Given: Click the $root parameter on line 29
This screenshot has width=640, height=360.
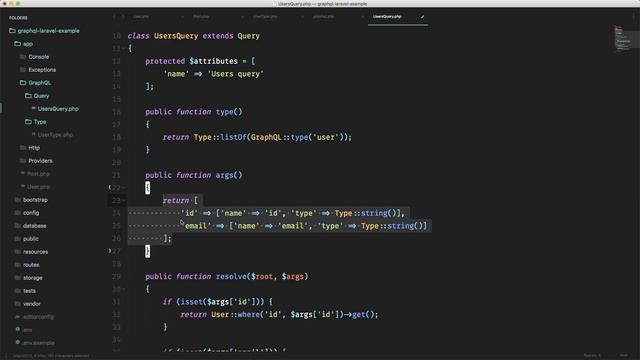Looking at the screenshot, I should (x=262, y=276).
